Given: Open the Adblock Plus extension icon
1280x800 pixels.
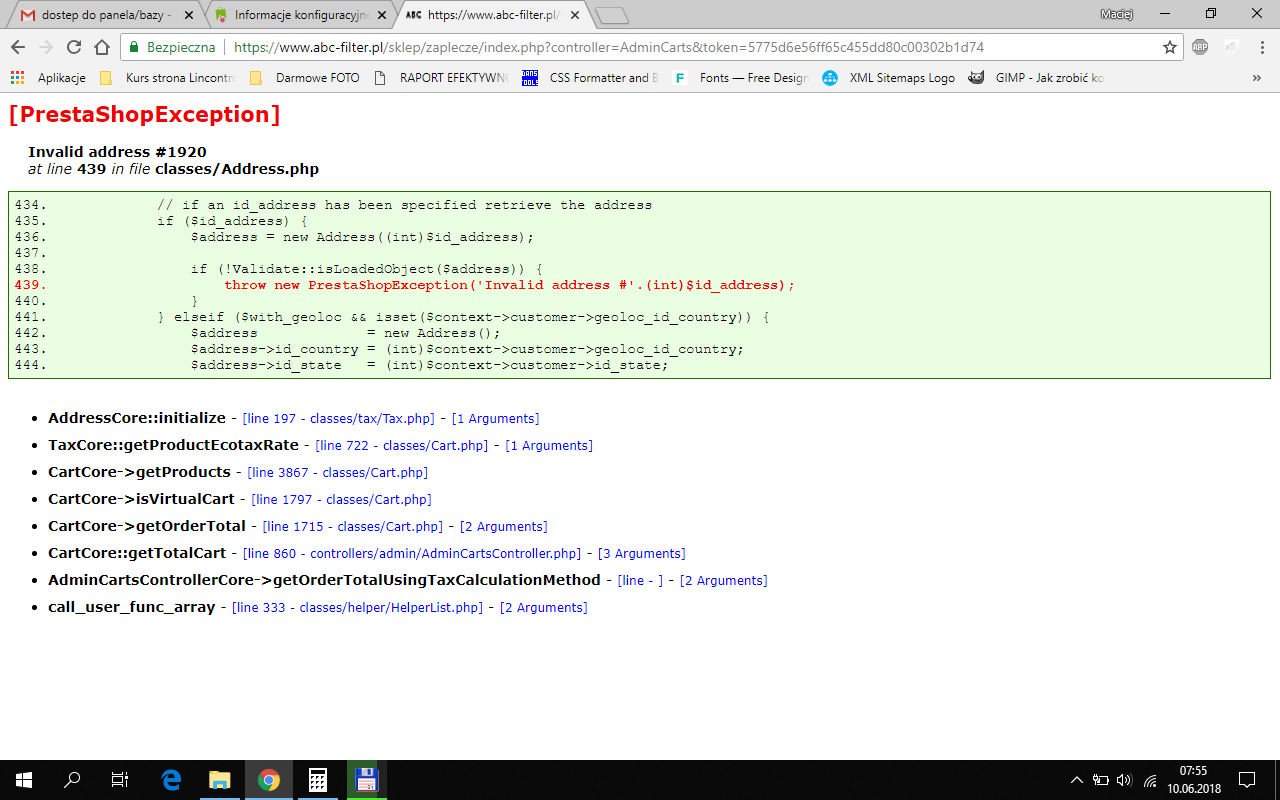Looking at the screenshot, I should pos(1200,47).
